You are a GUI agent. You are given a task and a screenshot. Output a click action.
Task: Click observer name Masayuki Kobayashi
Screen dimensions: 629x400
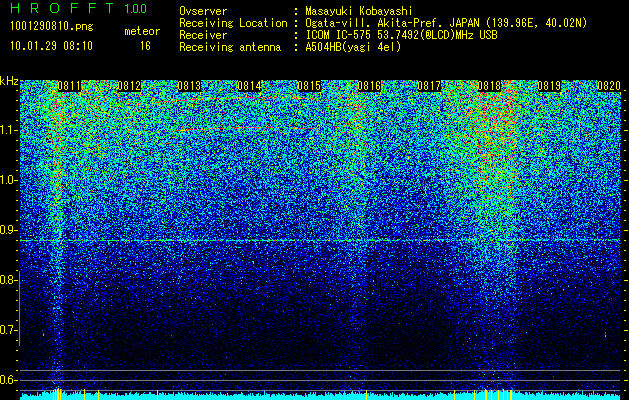click(359, 12)
